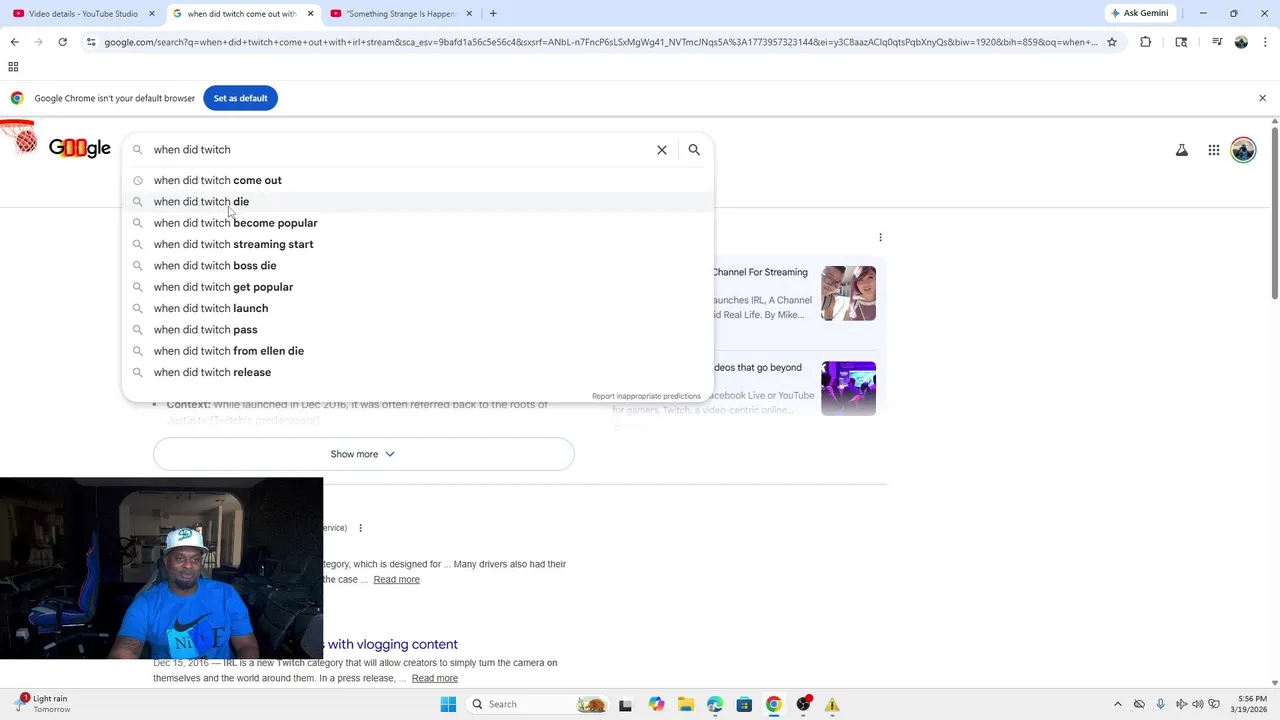Bookmark this tab with the star
1280x720 pixels.
coord(1111,42)
